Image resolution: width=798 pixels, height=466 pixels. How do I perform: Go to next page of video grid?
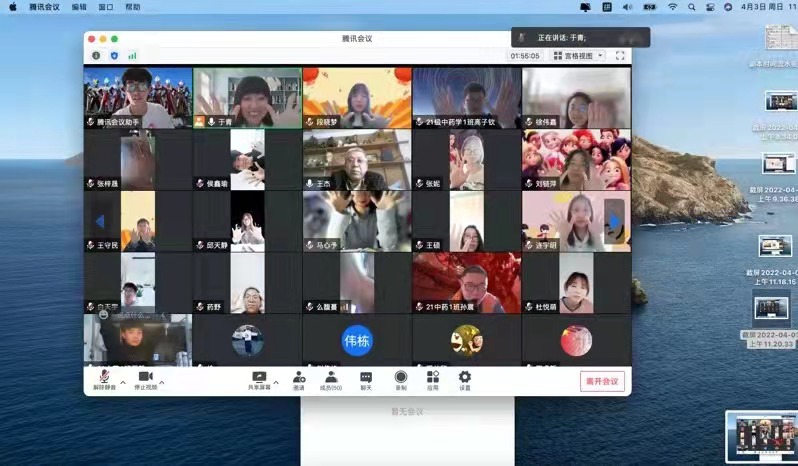(616, 221)
